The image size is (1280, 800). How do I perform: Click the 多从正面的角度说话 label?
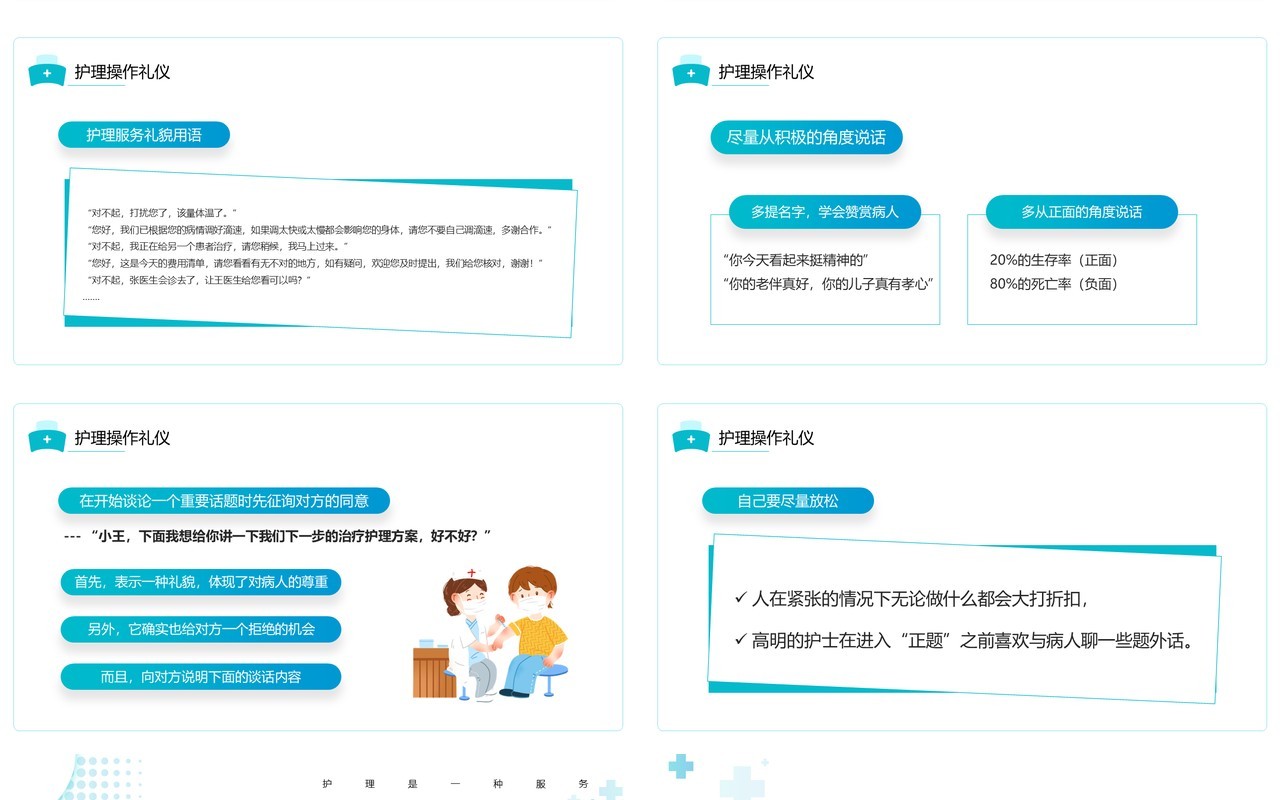click(x=1081, y=212)
